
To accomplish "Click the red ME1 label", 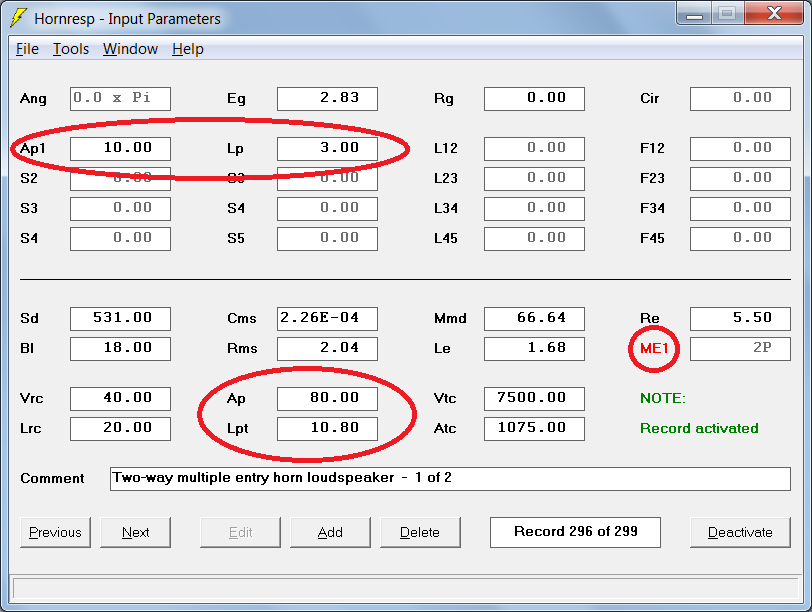I will [x=654, y=348].
